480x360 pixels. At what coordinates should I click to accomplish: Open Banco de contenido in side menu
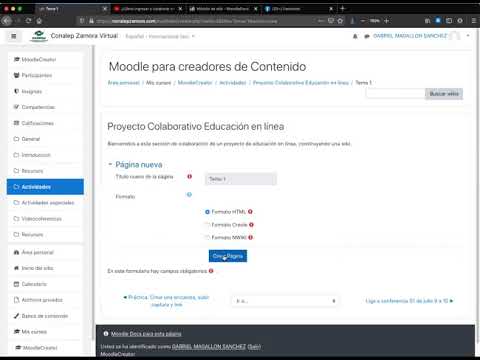(45, 316)
